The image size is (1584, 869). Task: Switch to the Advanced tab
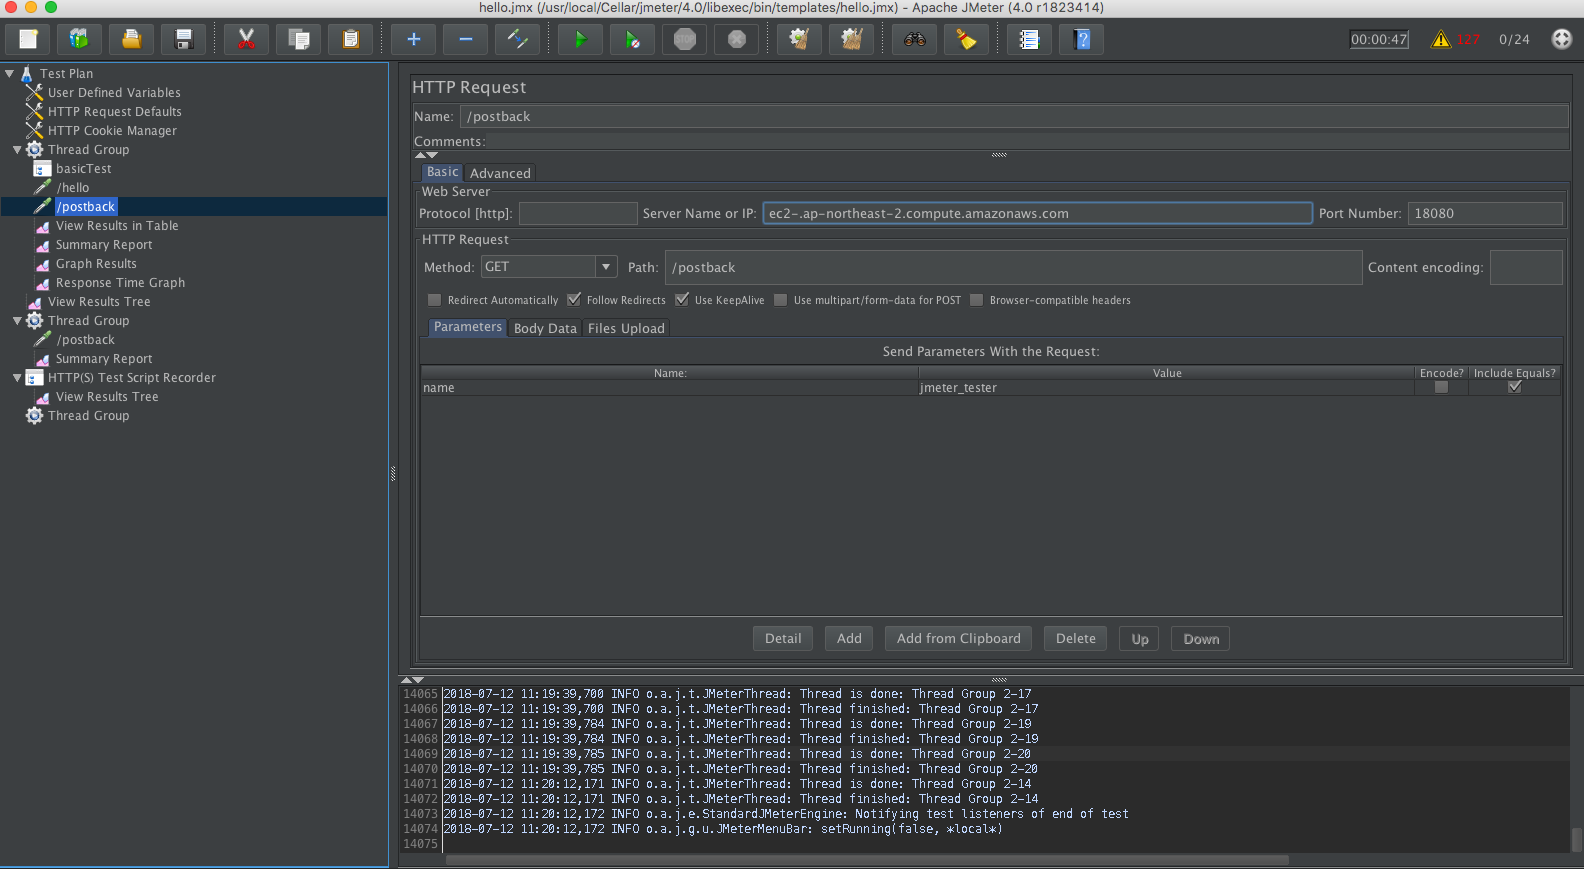tap(500, 173)
